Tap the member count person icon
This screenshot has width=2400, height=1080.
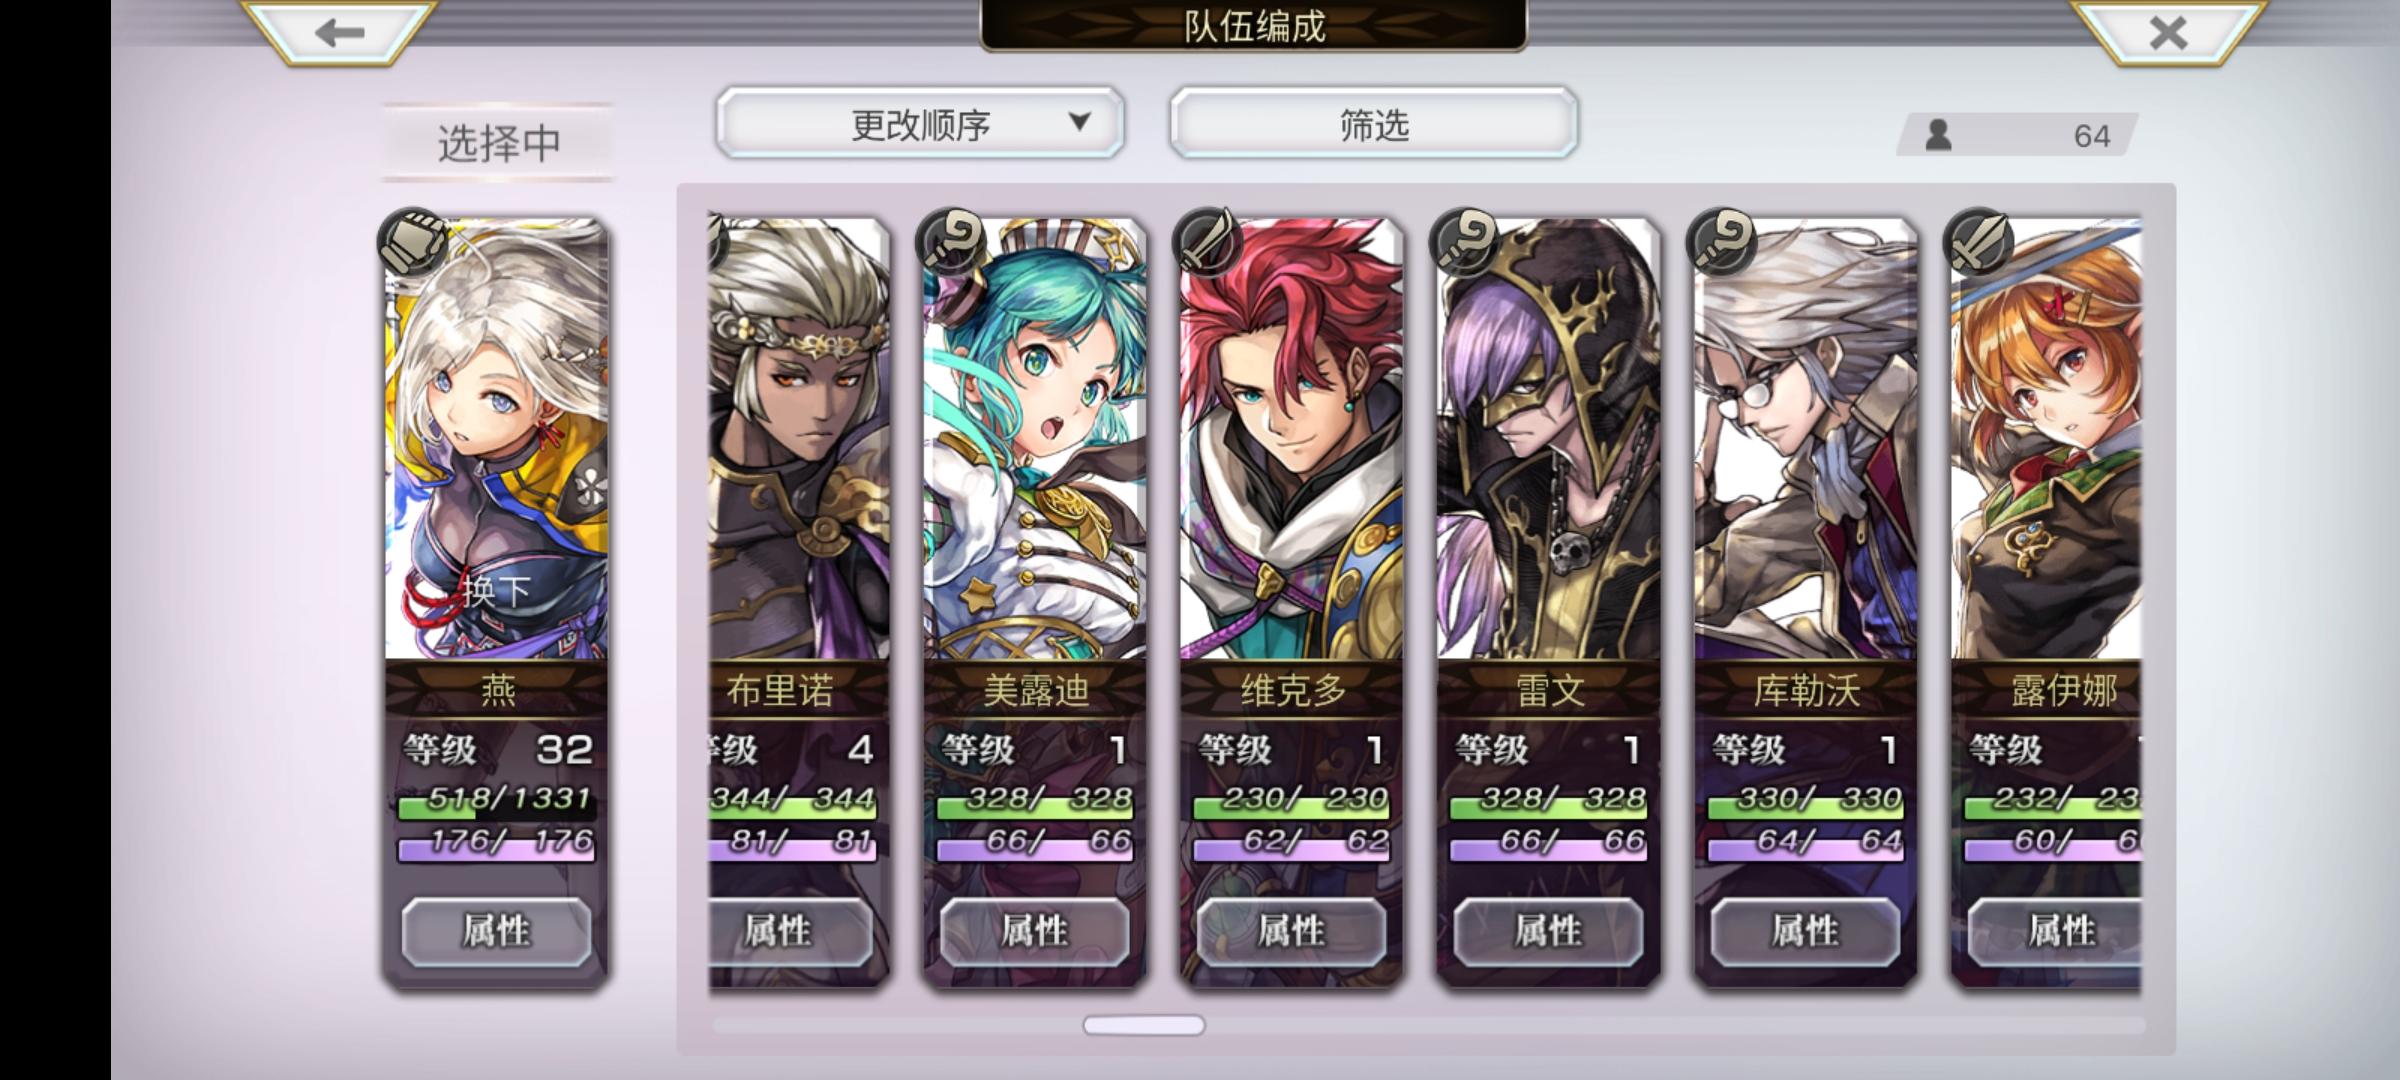(1938, 135)
